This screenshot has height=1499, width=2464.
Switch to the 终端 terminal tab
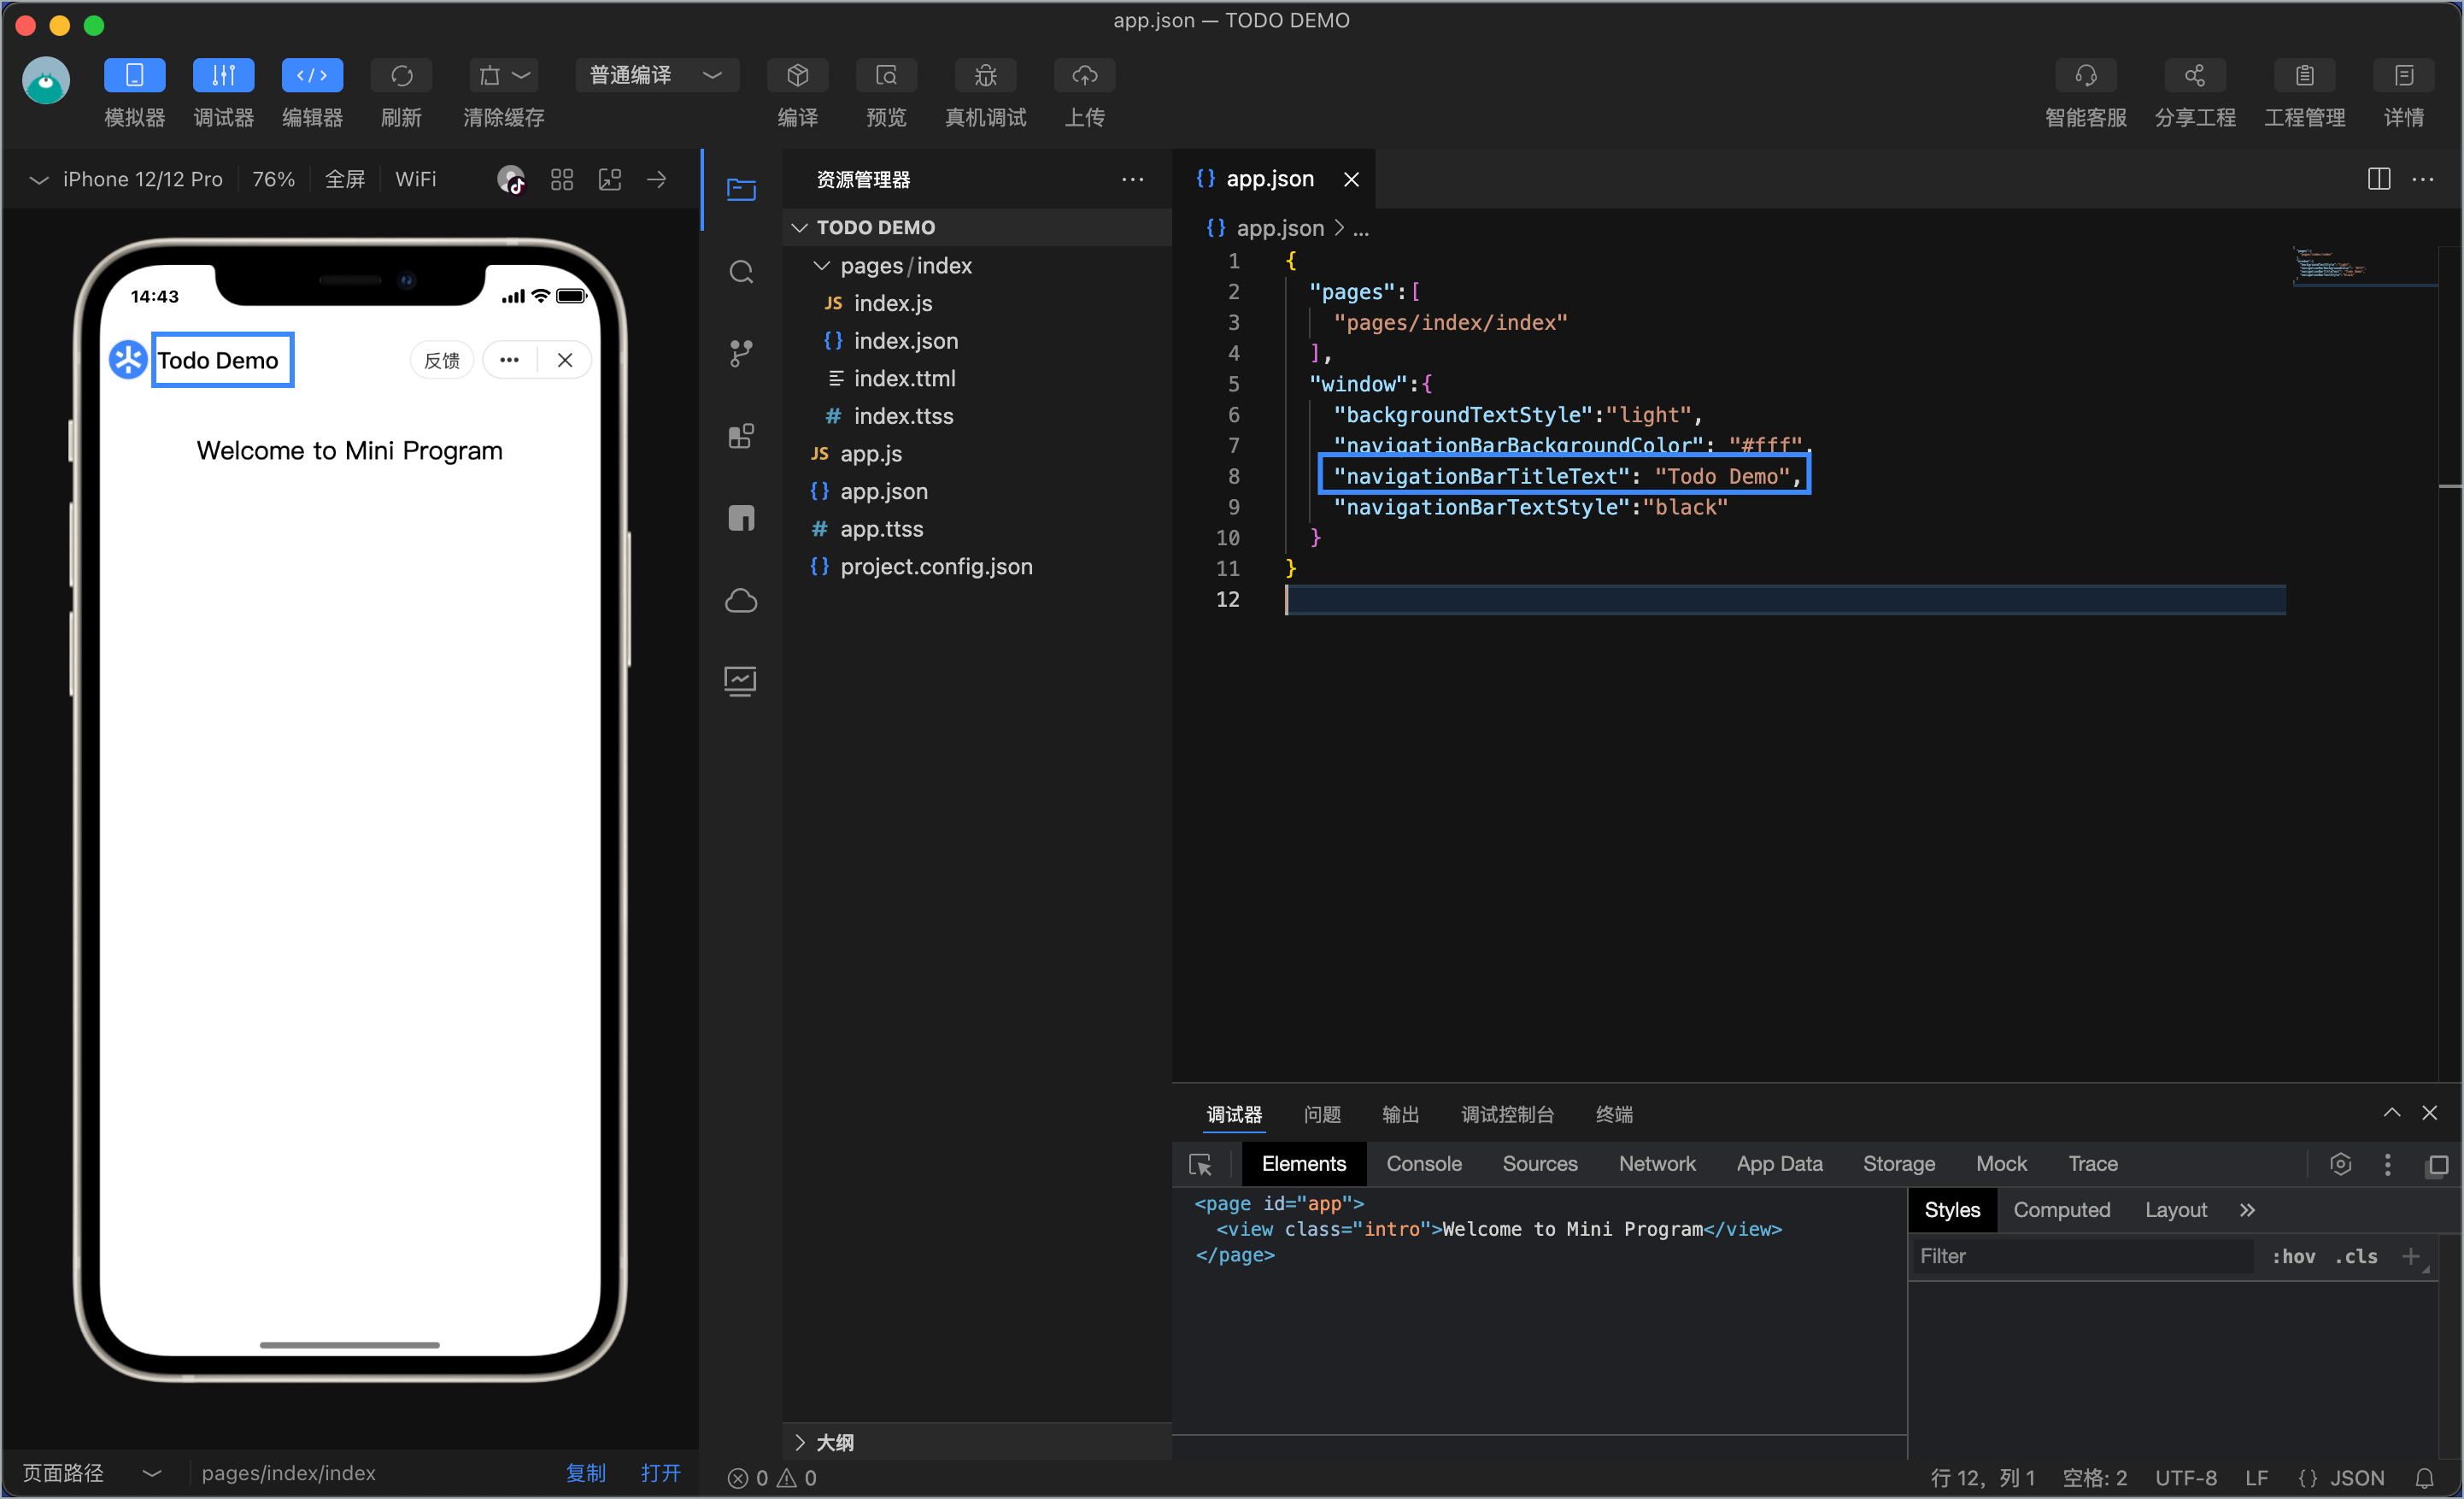[x=1614, y=1115]
